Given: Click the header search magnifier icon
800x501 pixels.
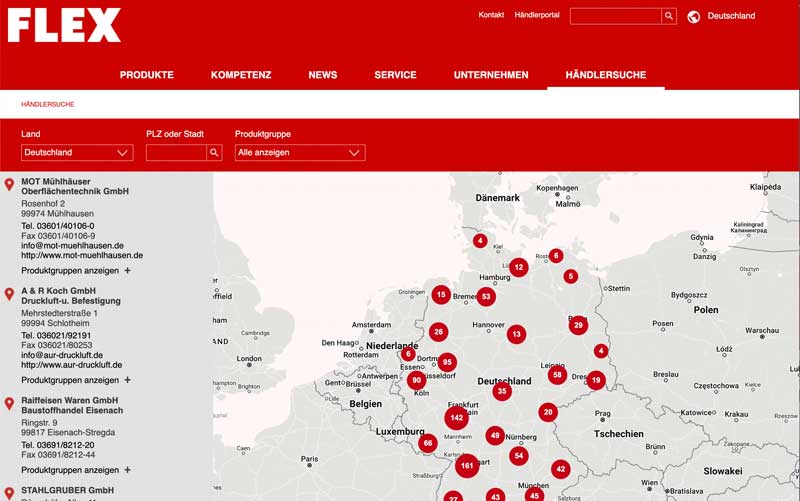Looking at the screenshot, I should click(669, 16).
